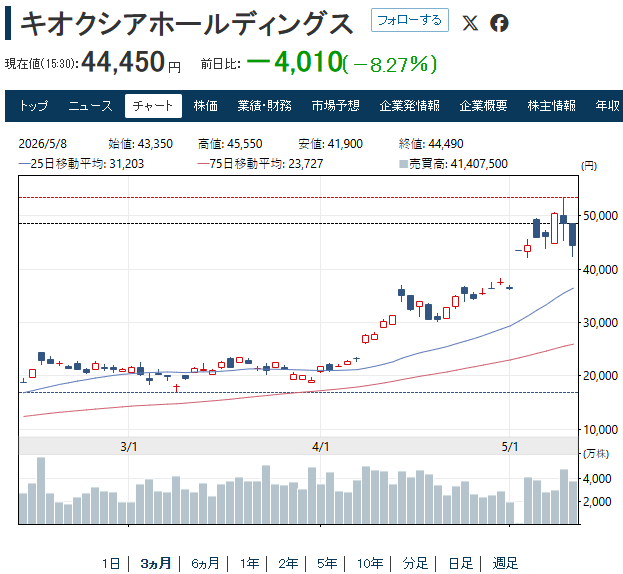
Task: Click the 始値: 43,350 value
Action: [140, 143]
